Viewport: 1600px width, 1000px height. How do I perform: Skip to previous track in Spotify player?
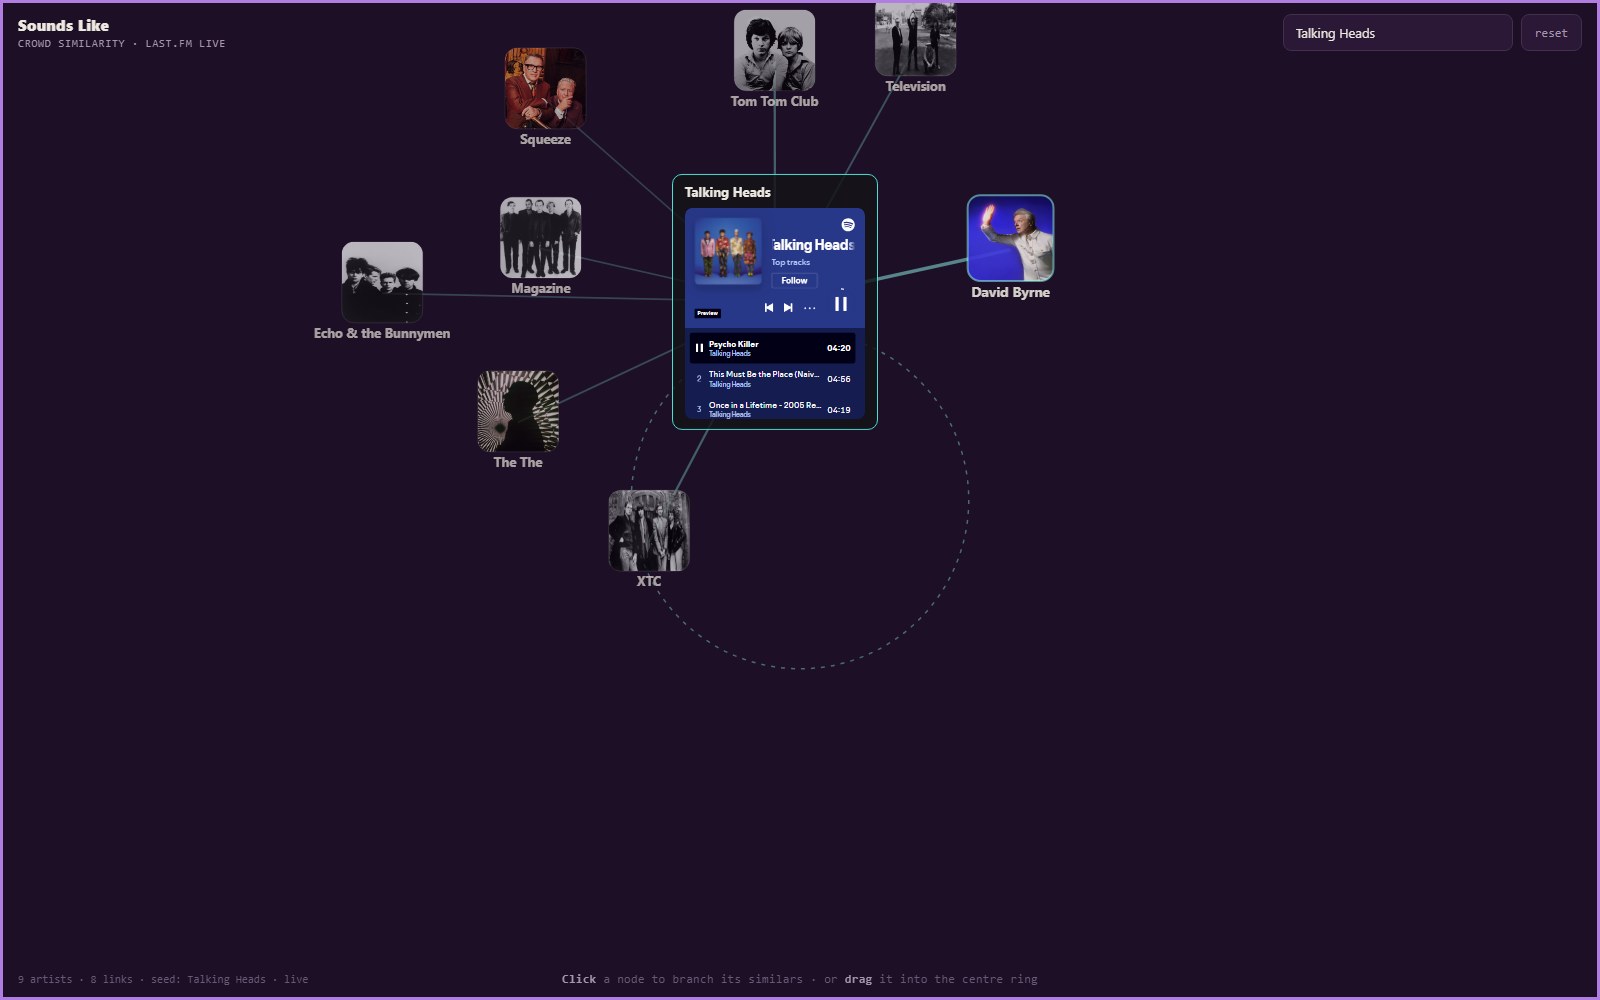pyautogui.click(x=768, y=308)
